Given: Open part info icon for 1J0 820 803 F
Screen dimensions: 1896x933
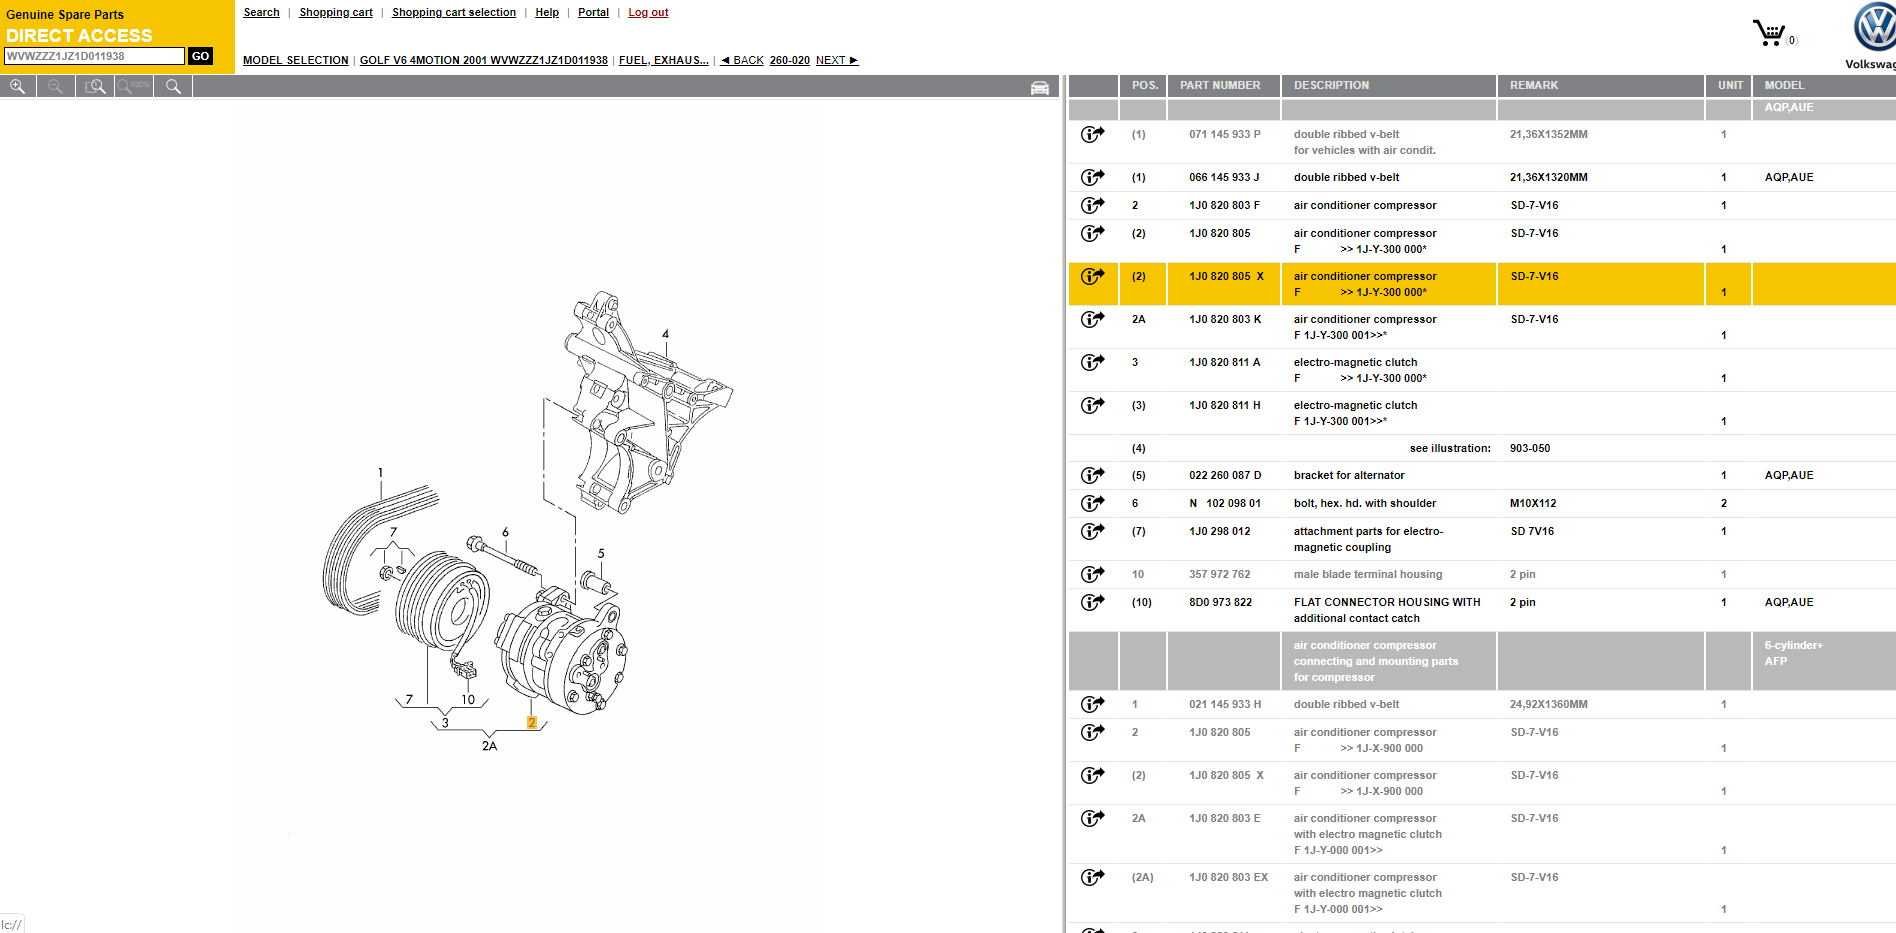Looking at the screenshot, I should 1092,205.
